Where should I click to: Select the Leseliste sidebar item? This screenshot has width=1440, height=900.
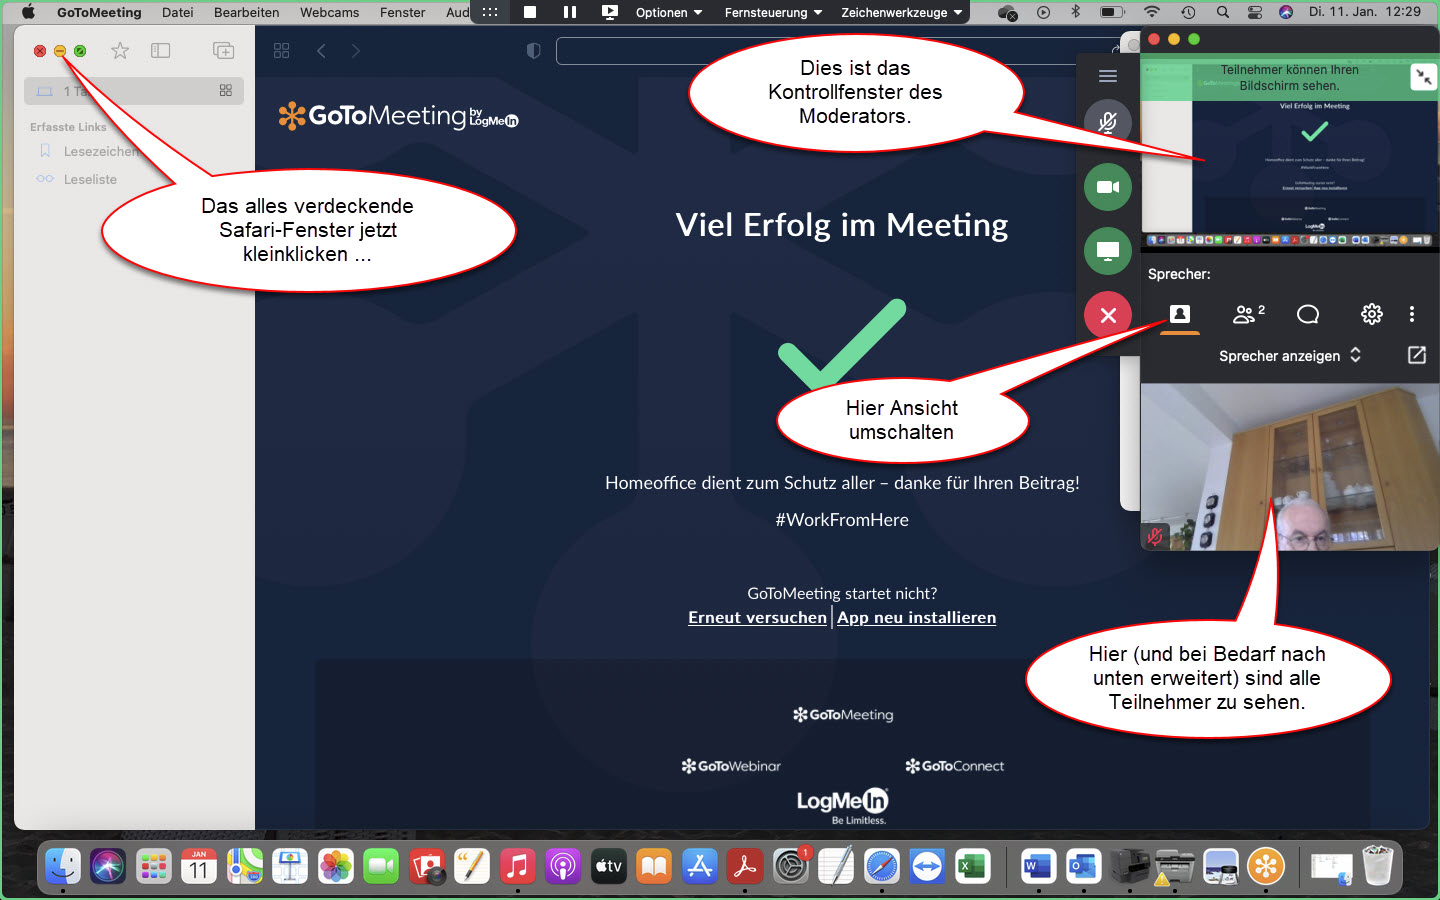pyautogui.click(x=77, y=179)
